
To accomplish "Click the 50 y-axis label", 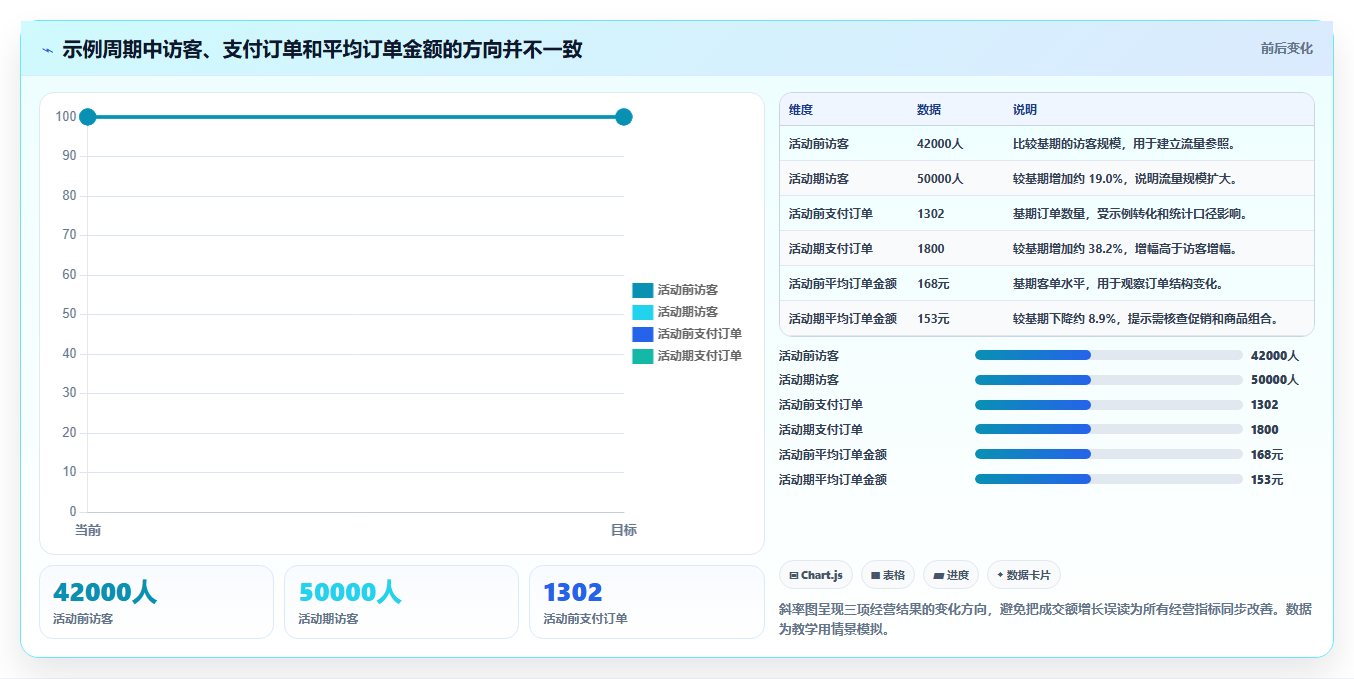I will [x=69, y=314].
